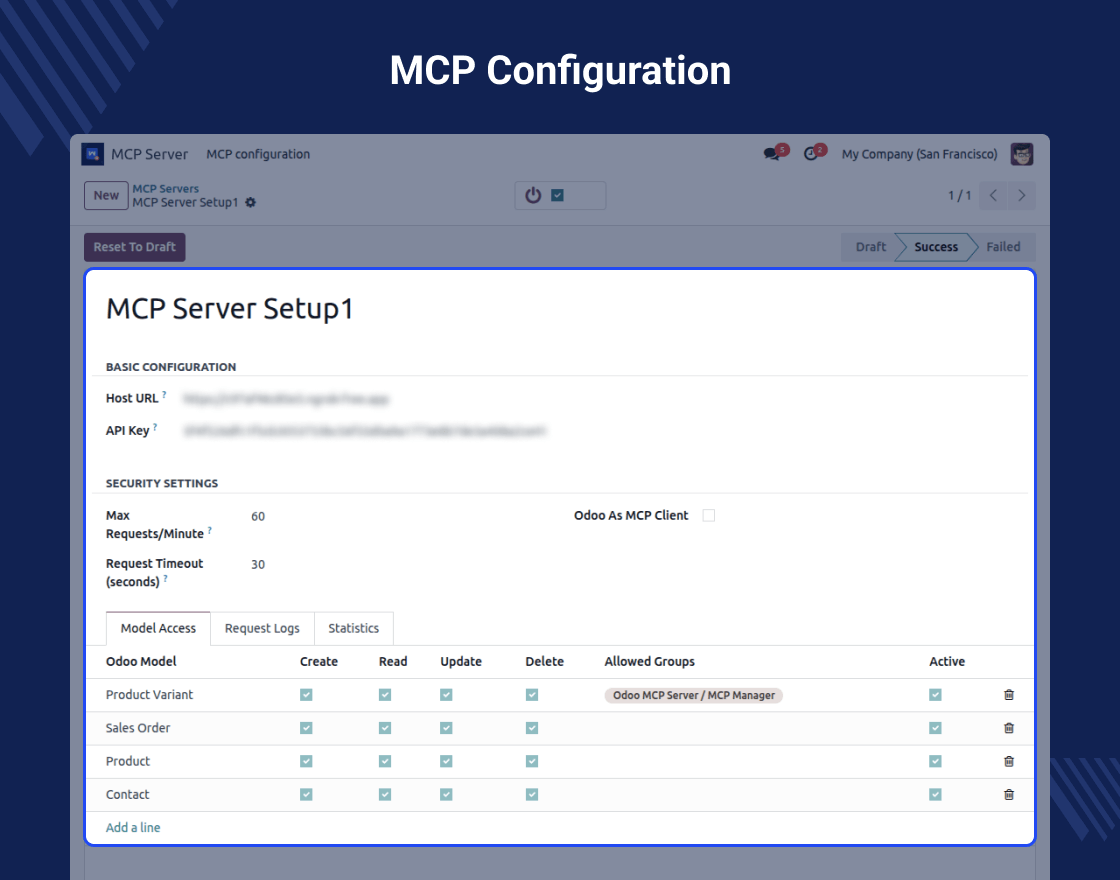Open the MCP Server app icon
Screen dimensions: 1120x880
pos(92,154)
